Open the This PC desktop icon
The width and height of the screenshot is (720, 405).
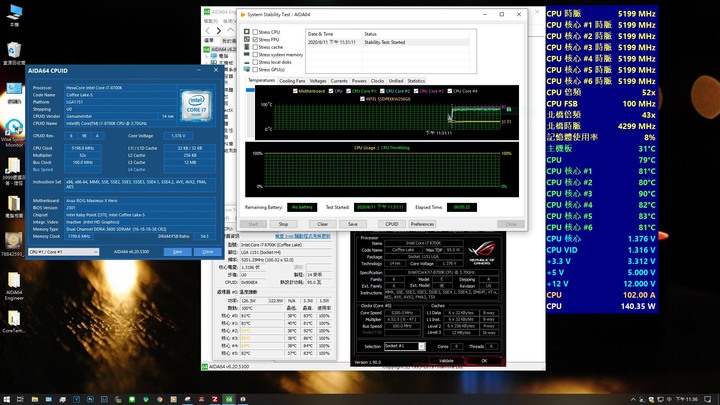14,15
